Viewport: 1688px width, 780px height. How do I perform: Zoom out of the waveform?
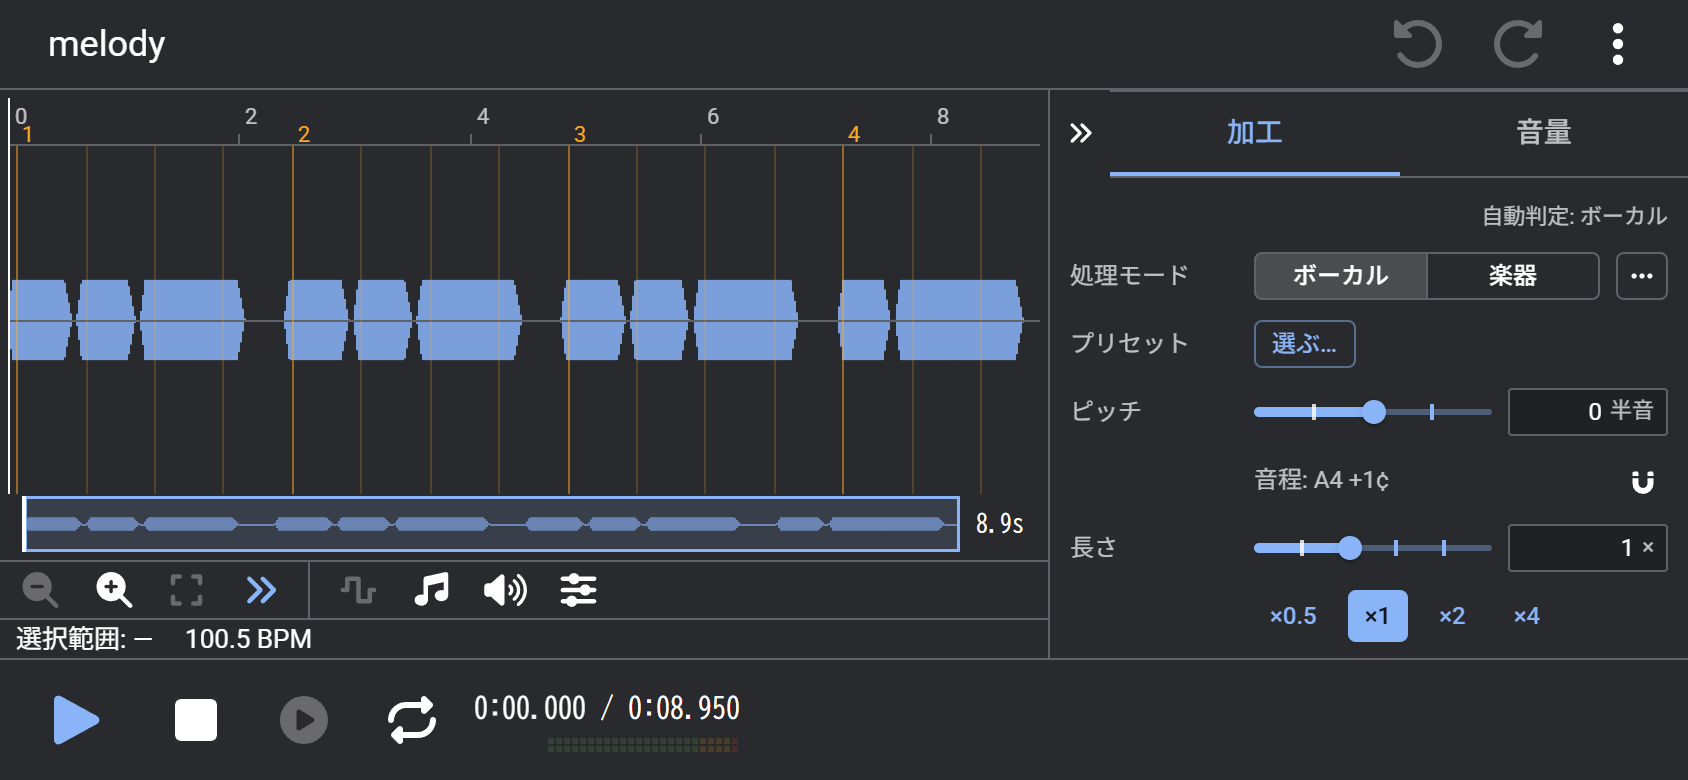[x=41, y=590]
